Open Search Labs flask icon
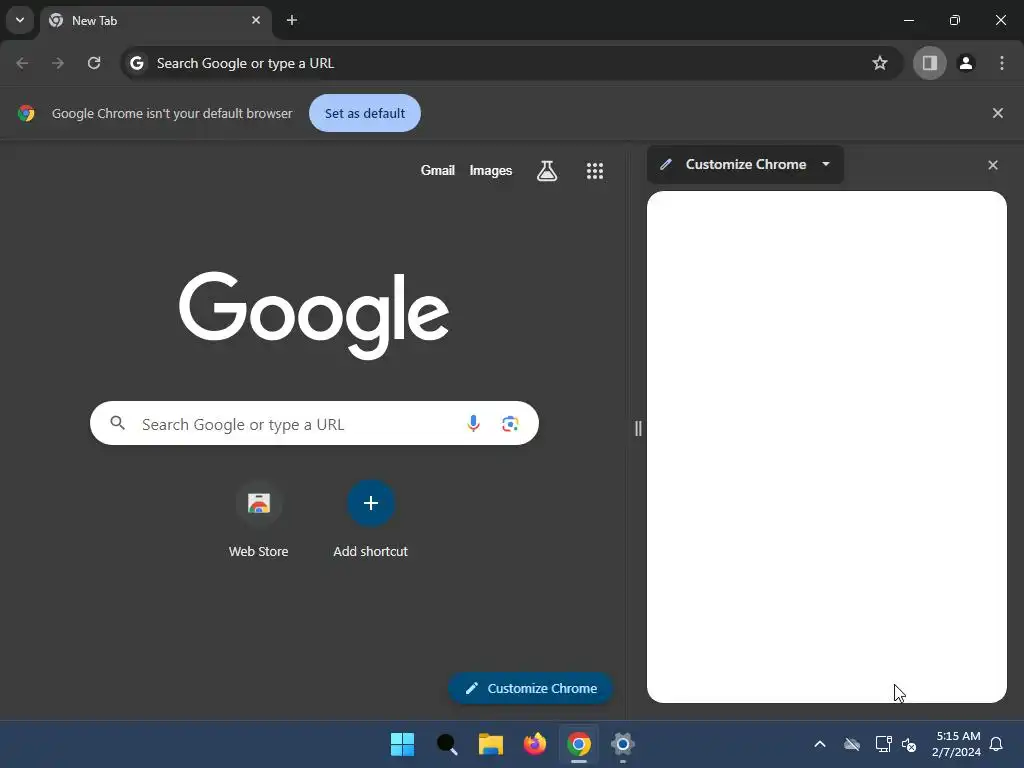The height and width of the screenshot is (768, 1024). (x=547, y=171)
